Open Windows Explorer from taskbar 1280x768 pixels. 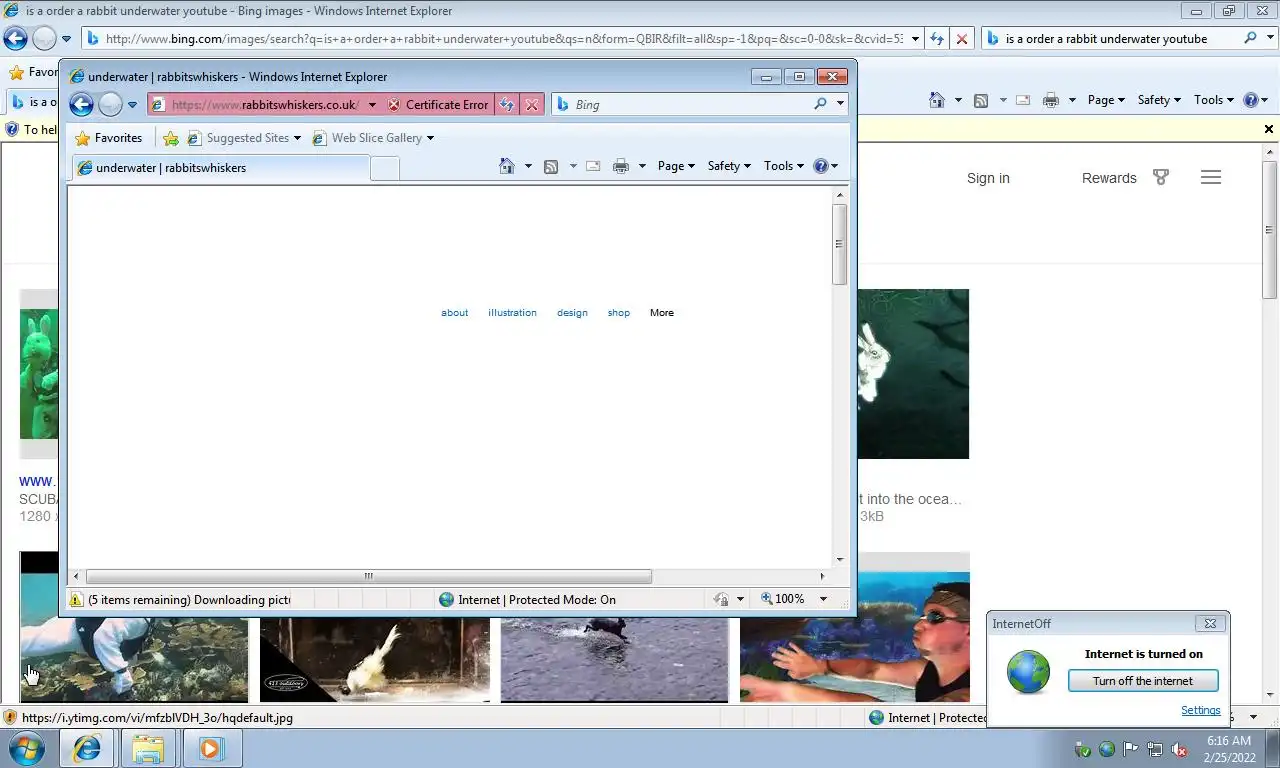(148, 748)
